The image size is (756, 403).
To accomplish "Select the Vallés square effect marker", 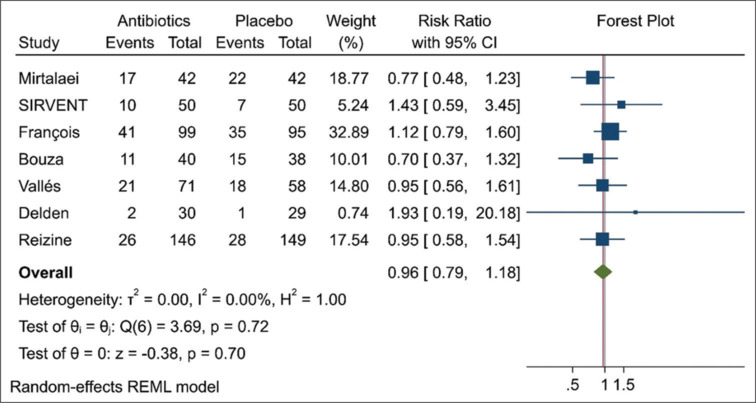I will click(602, 185).
